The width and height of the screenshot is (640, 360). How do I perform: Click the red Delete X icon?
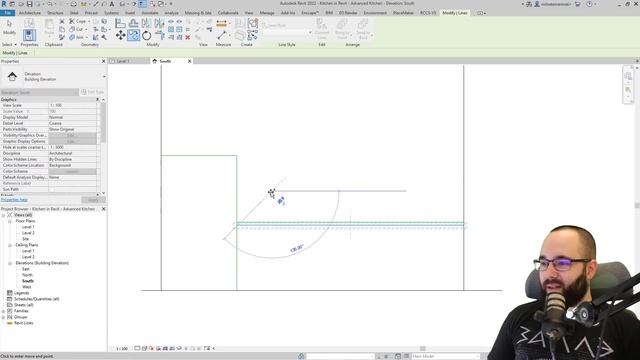(188, 38)
